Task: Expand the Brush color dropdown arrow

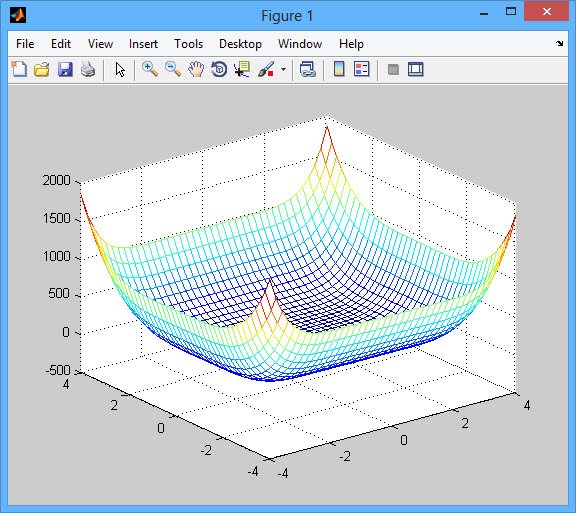Action: (283, 69)
